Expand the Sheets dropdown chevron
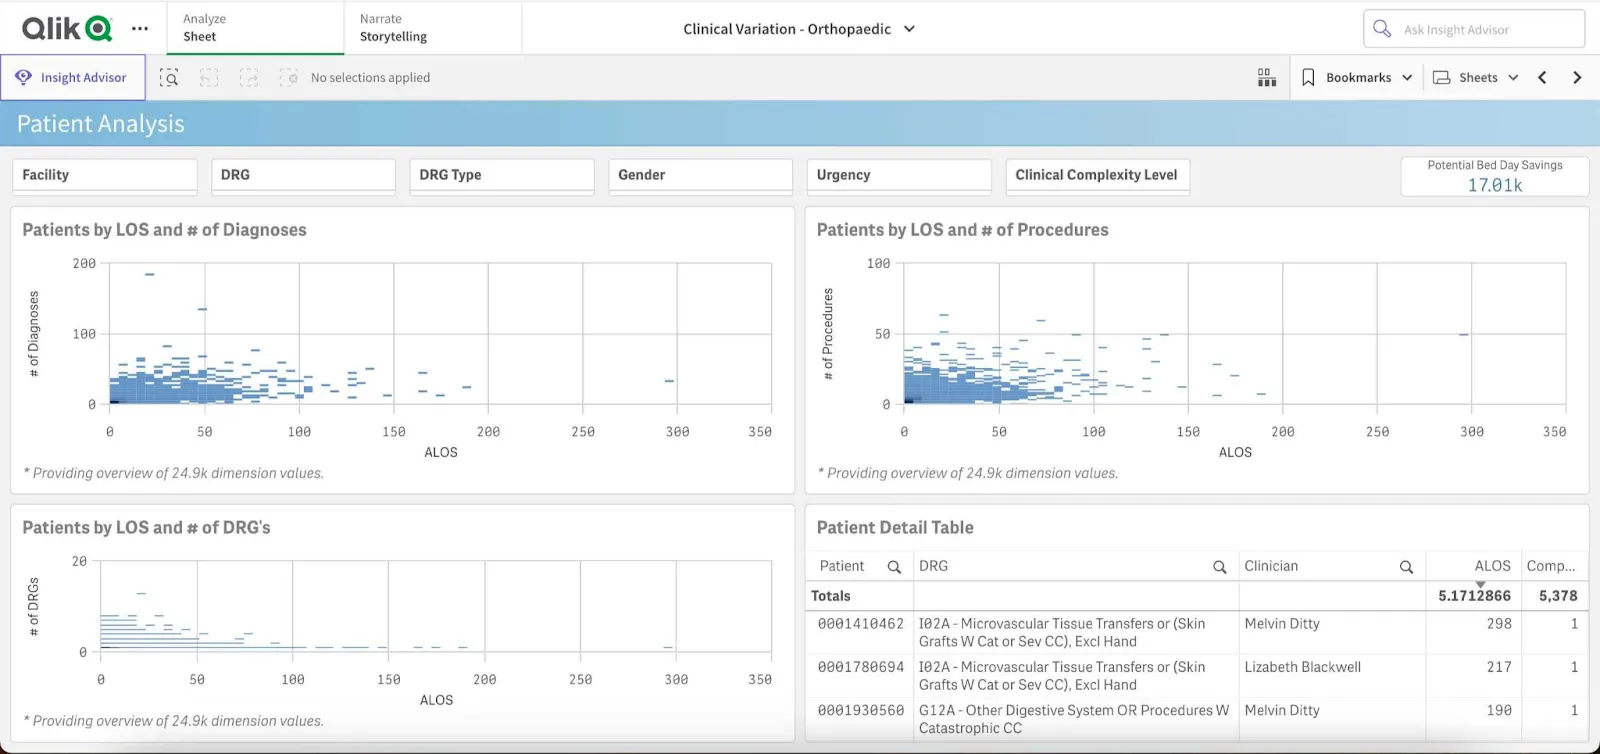 point(1513,77)
